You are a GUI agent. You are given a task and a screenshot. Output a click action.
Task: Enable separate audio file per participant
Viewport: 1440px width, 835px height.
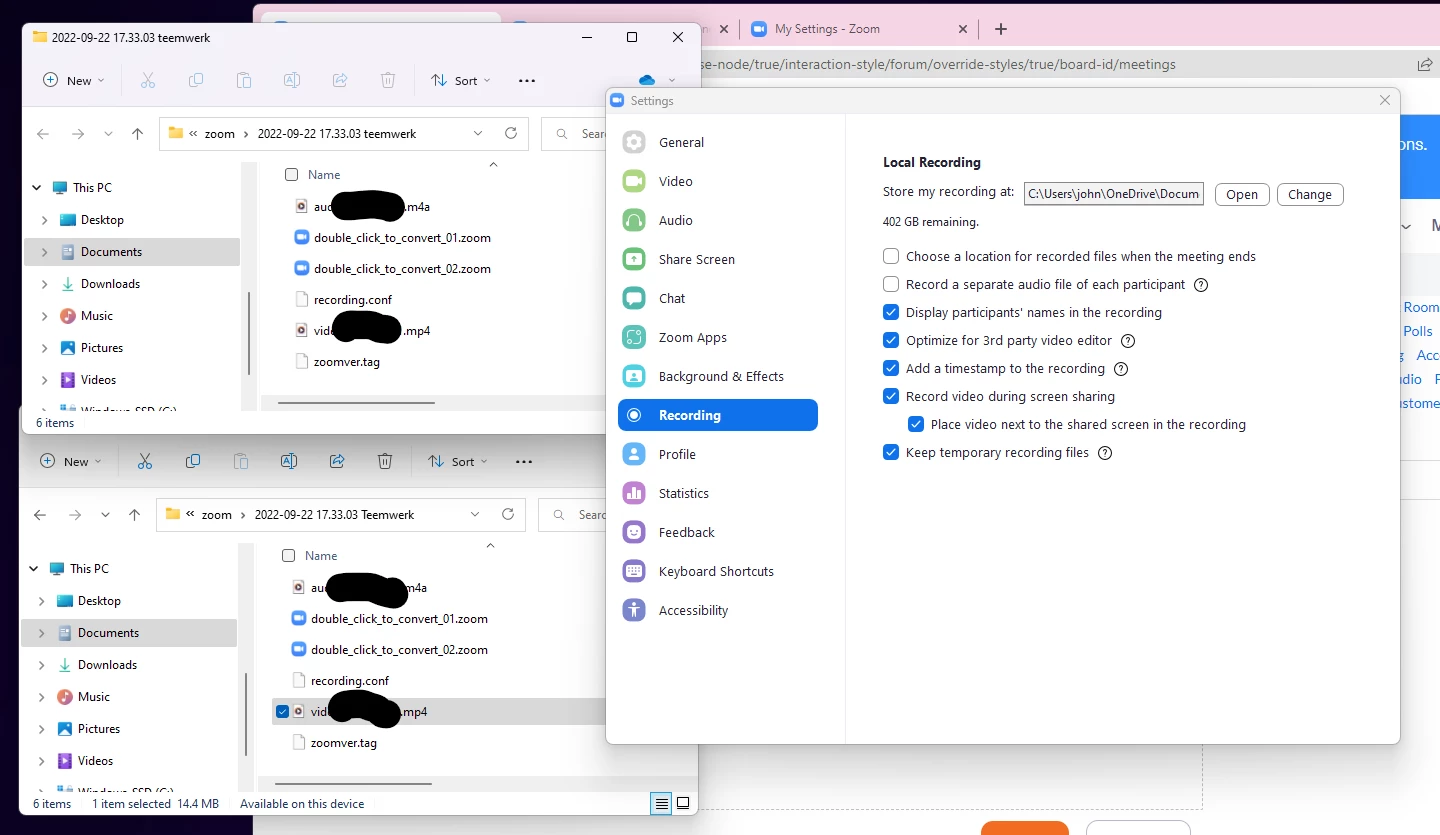(x=891, y=284)
